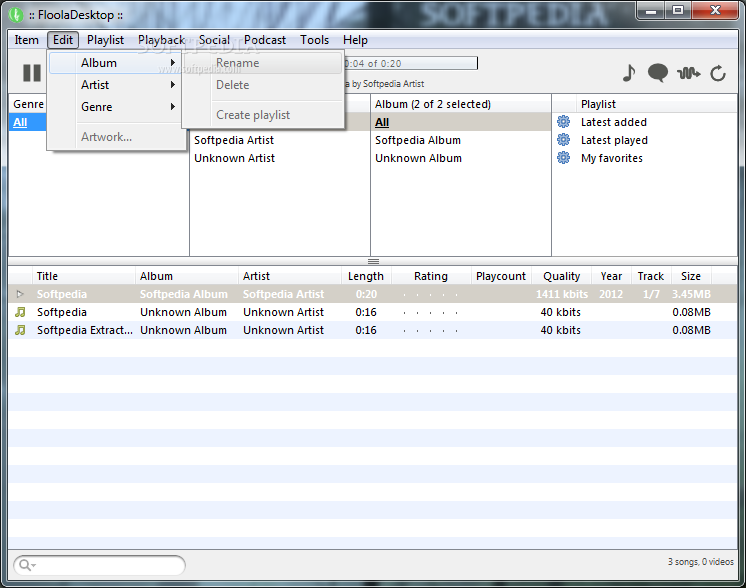
Task: Click the playback progress bar
Action: pos(410,63)
